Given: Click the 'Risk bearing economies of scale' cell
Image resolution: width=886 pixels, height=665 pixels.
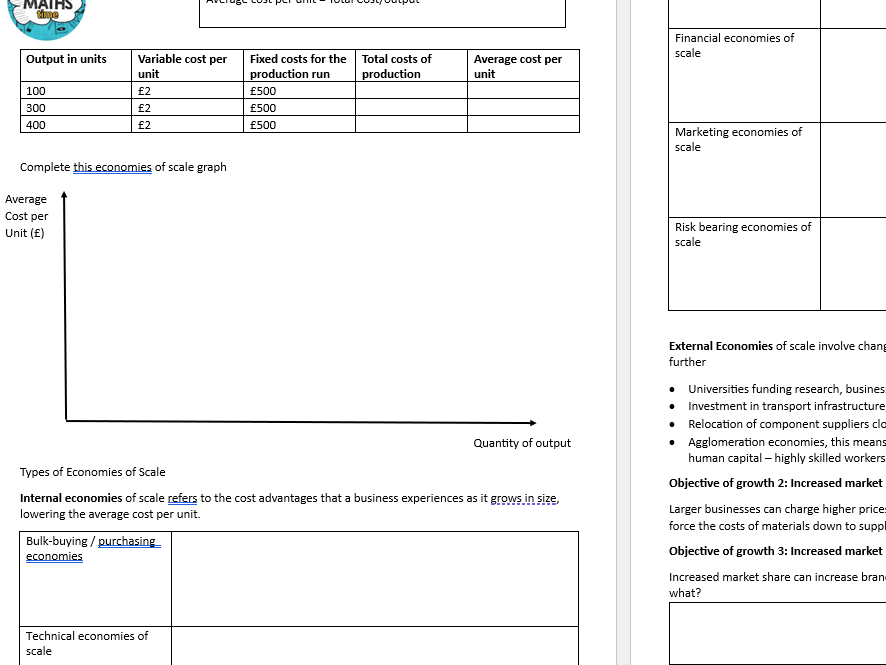Looking at the screenshot, I should (744, 264).
